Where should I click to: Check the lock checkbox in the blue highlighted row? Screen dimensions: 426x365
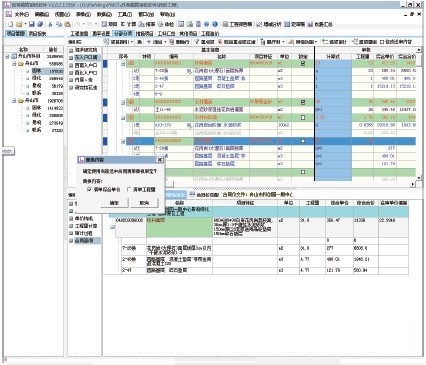[303, 141]
